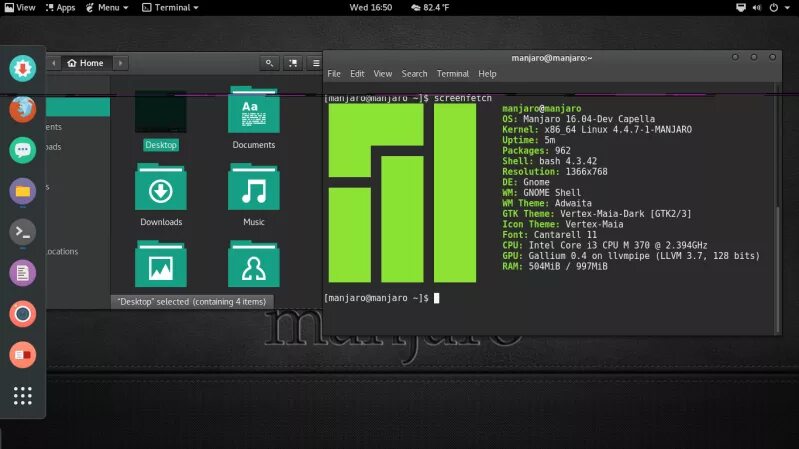799x449 pixels.
Task: Open the terminal Edit menu
Action: pos(357,74)
